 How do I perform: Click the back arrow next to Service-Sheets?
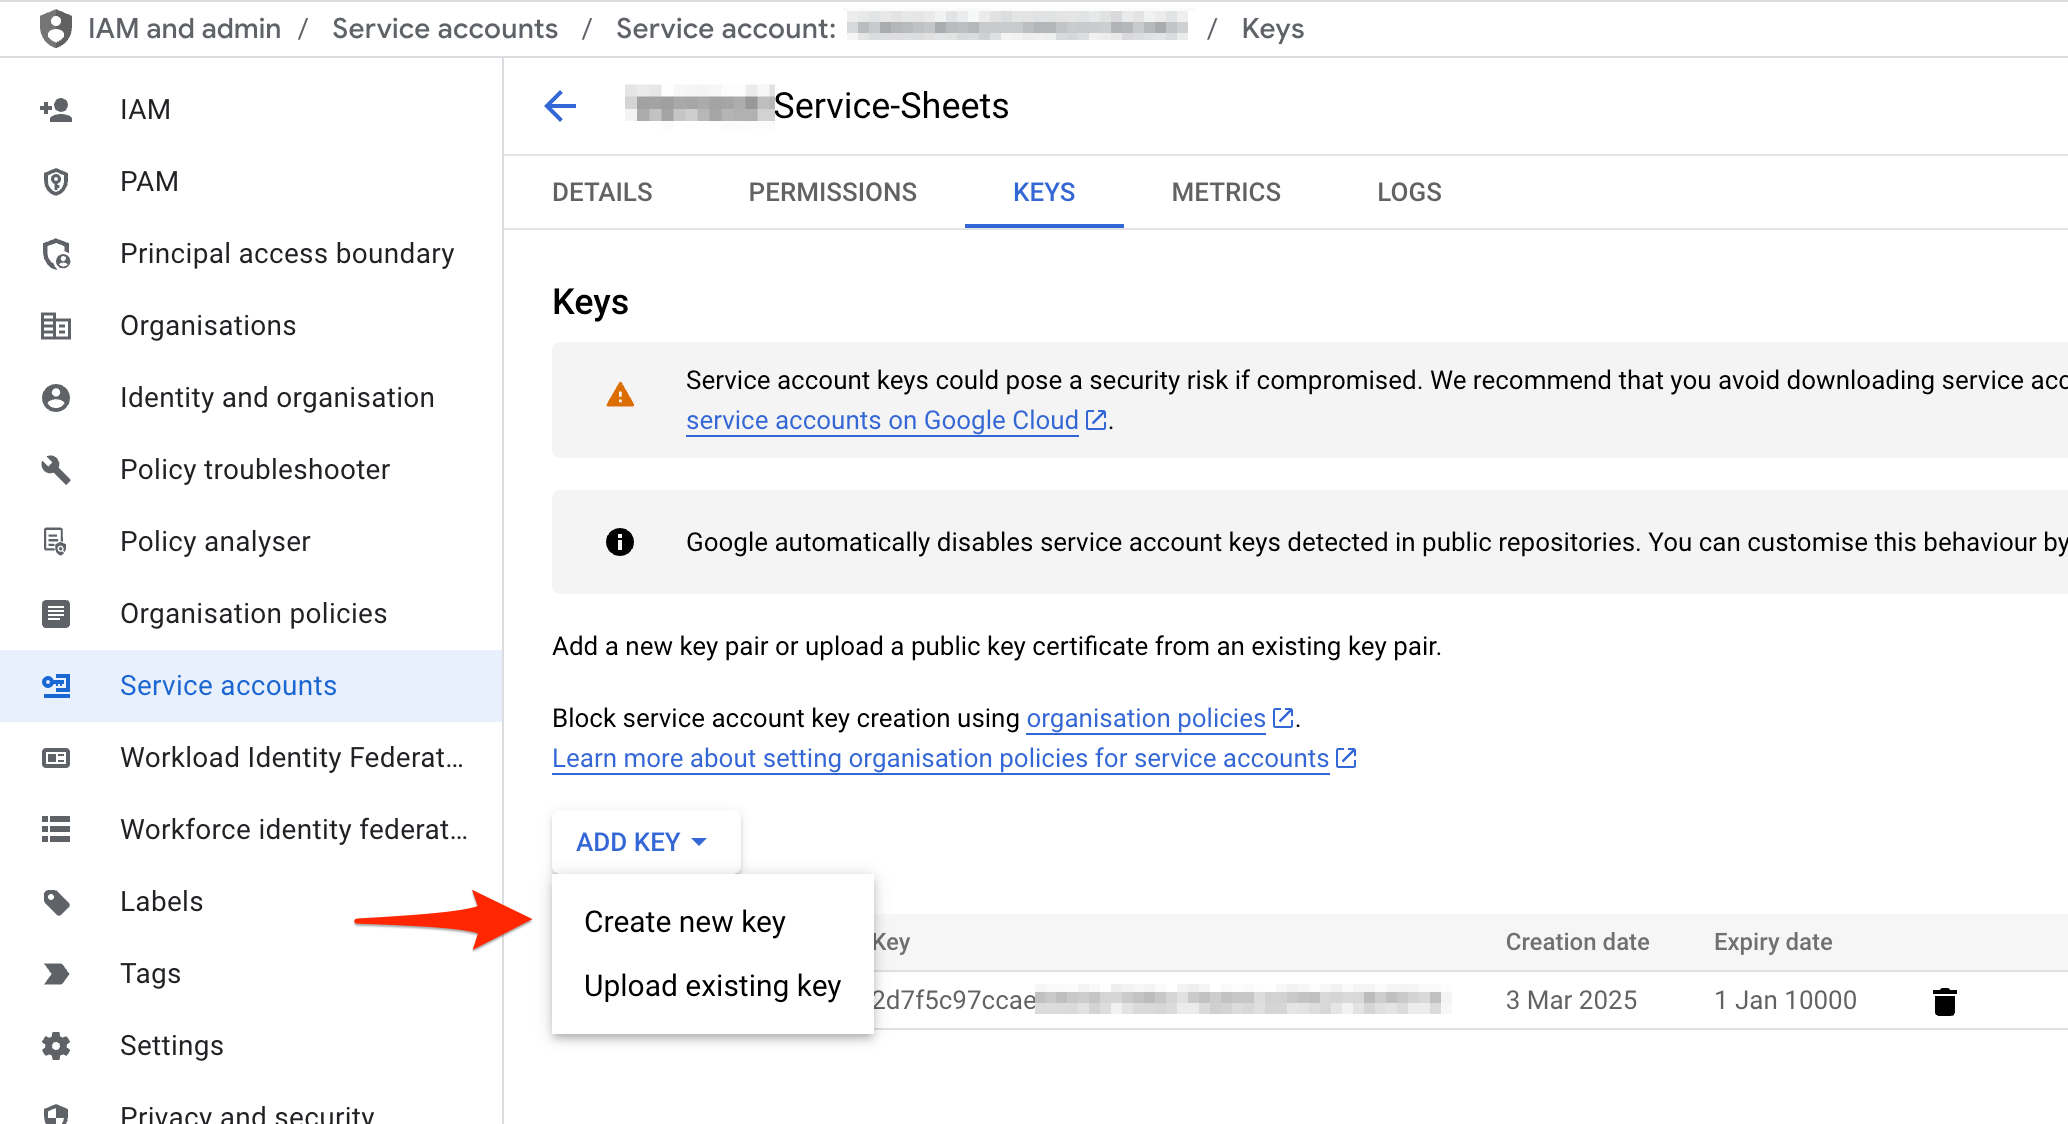560,105
